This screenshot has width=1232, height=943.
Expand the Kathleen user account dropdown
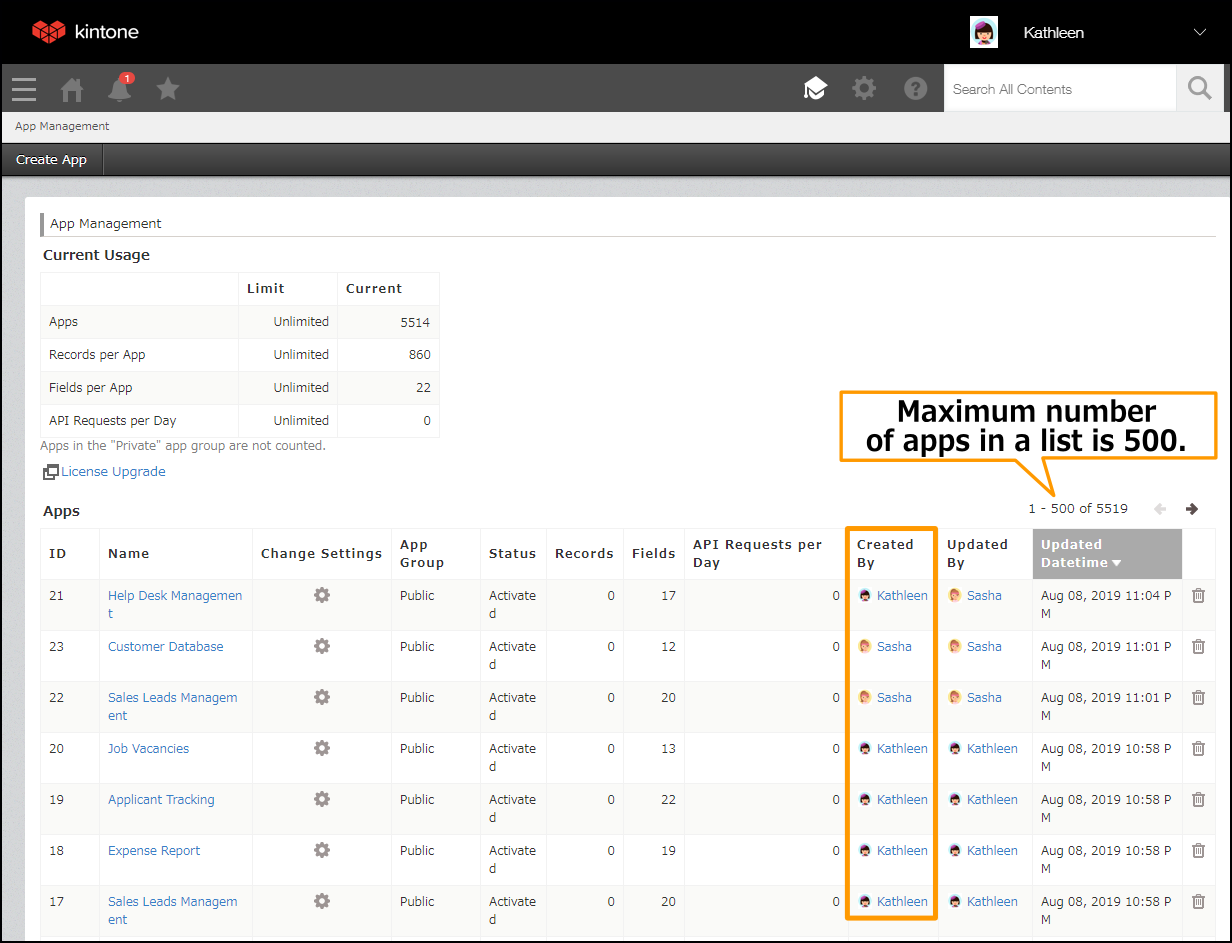tap(1200, 32)
